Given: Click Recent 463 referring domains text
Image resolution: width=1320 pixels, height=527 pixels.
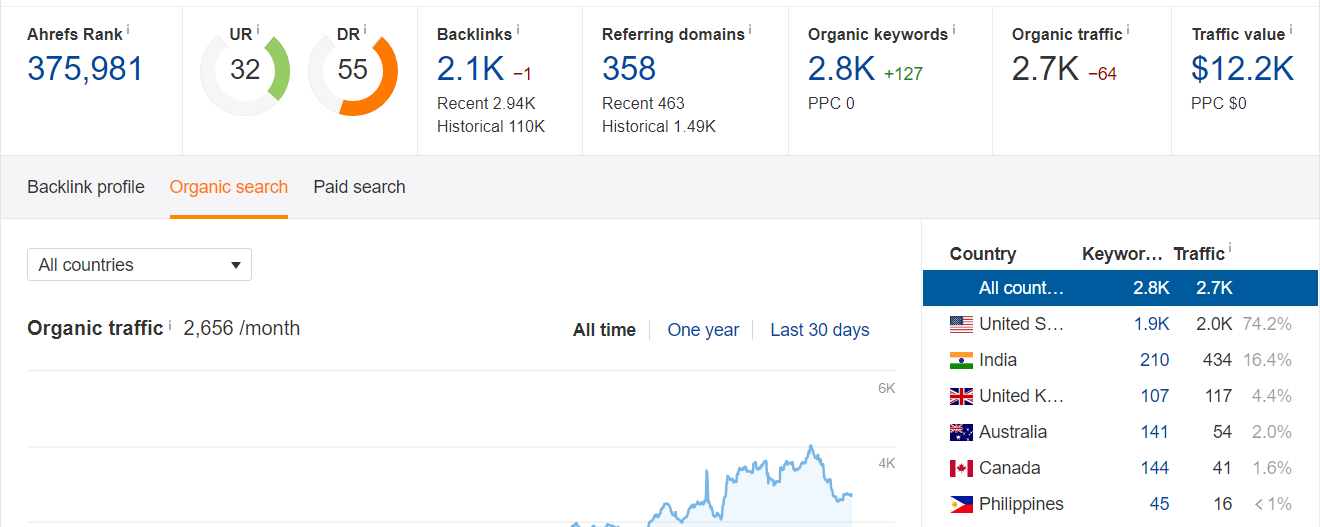Looking at the screenshot, I should [x=643, y=103].
